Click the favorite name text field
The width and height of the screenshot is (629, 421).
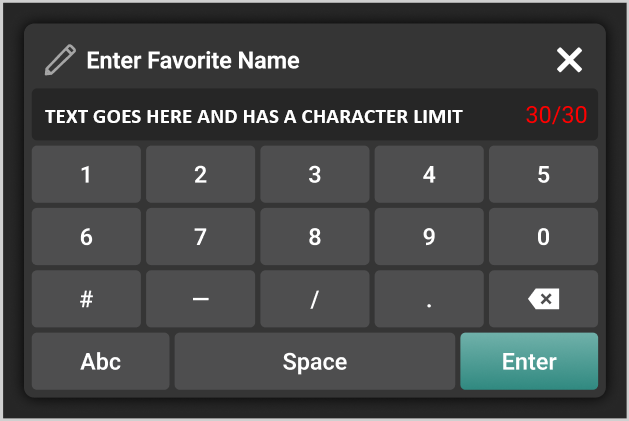[280, 116]
